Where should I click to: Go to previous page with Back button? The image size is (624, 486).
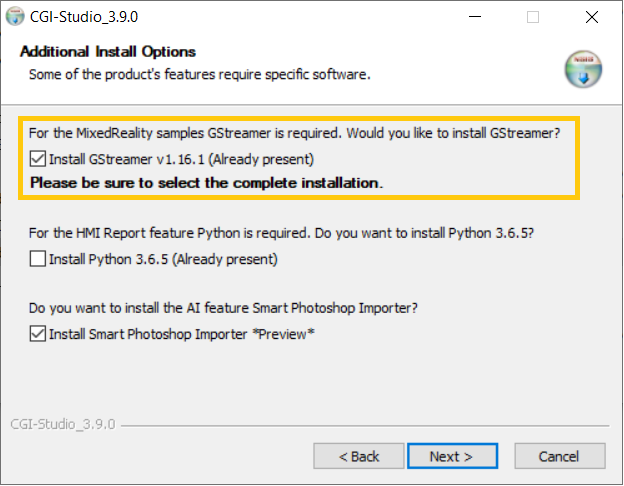pyautogui.click(x=359, y=456)
